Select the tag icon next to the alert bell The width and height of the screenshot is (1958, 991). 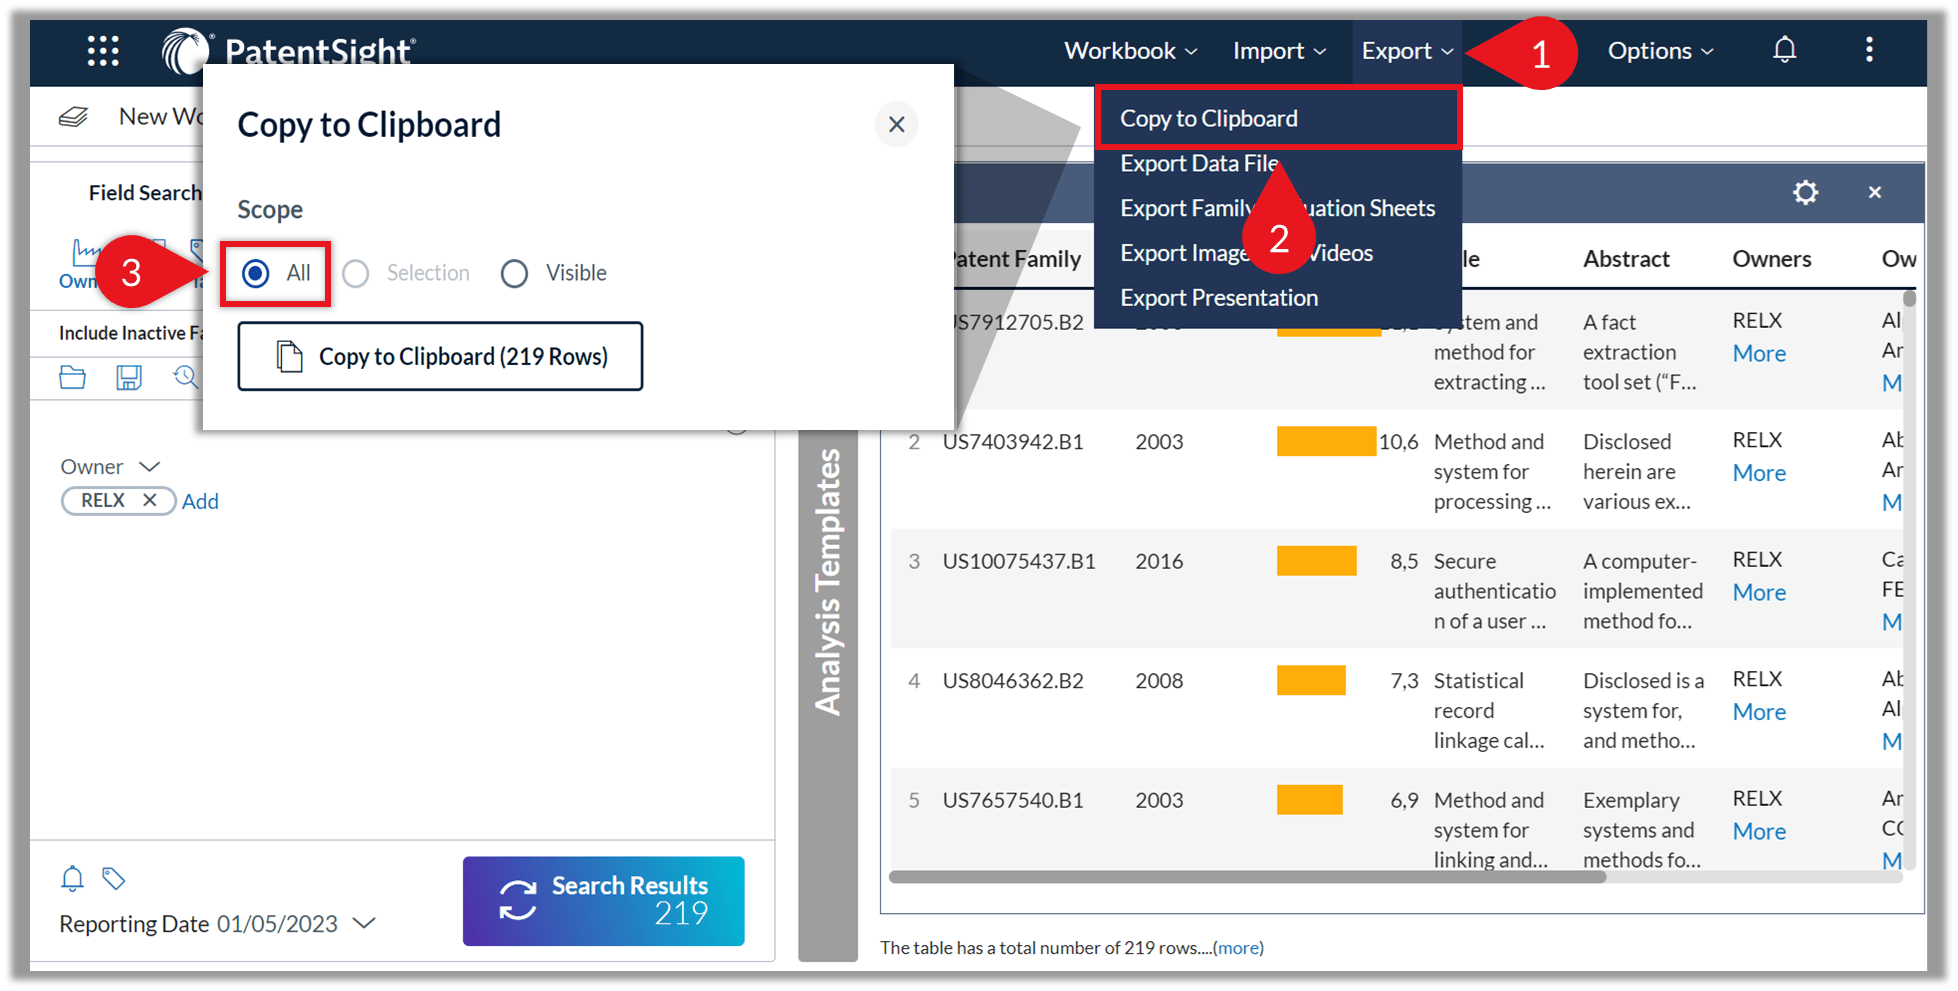click(x=114, y=878)
